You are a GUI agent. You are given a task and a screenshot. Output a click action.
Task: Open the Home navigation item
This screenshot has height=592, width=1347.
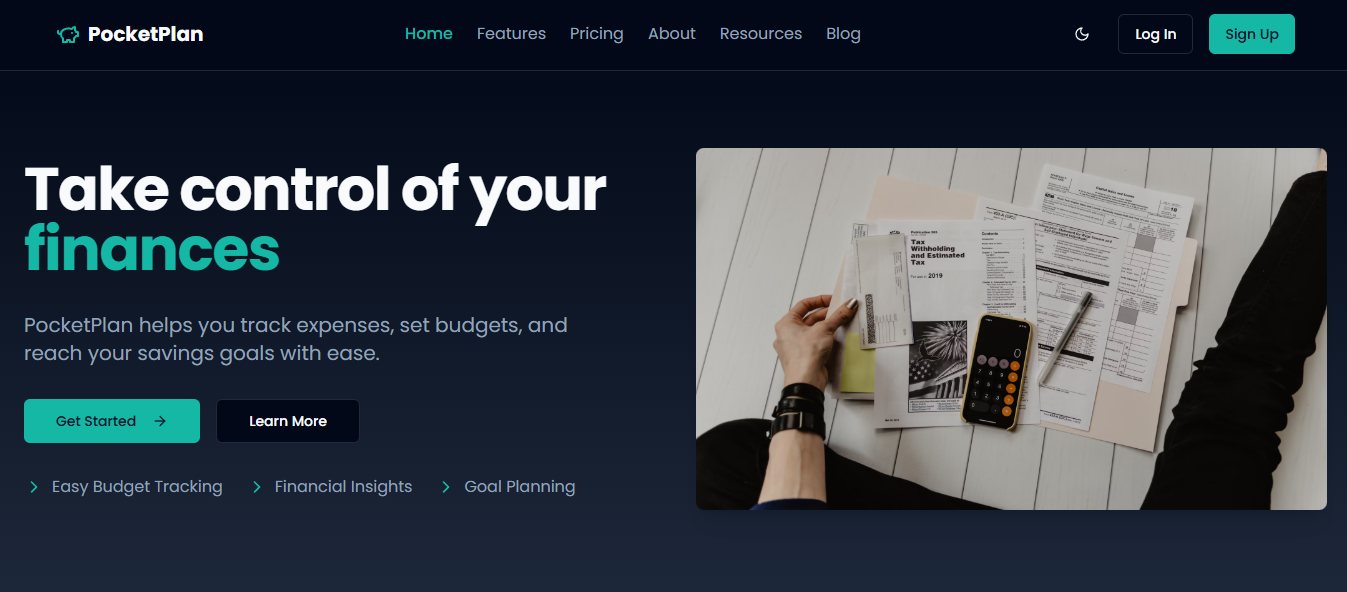429,34
